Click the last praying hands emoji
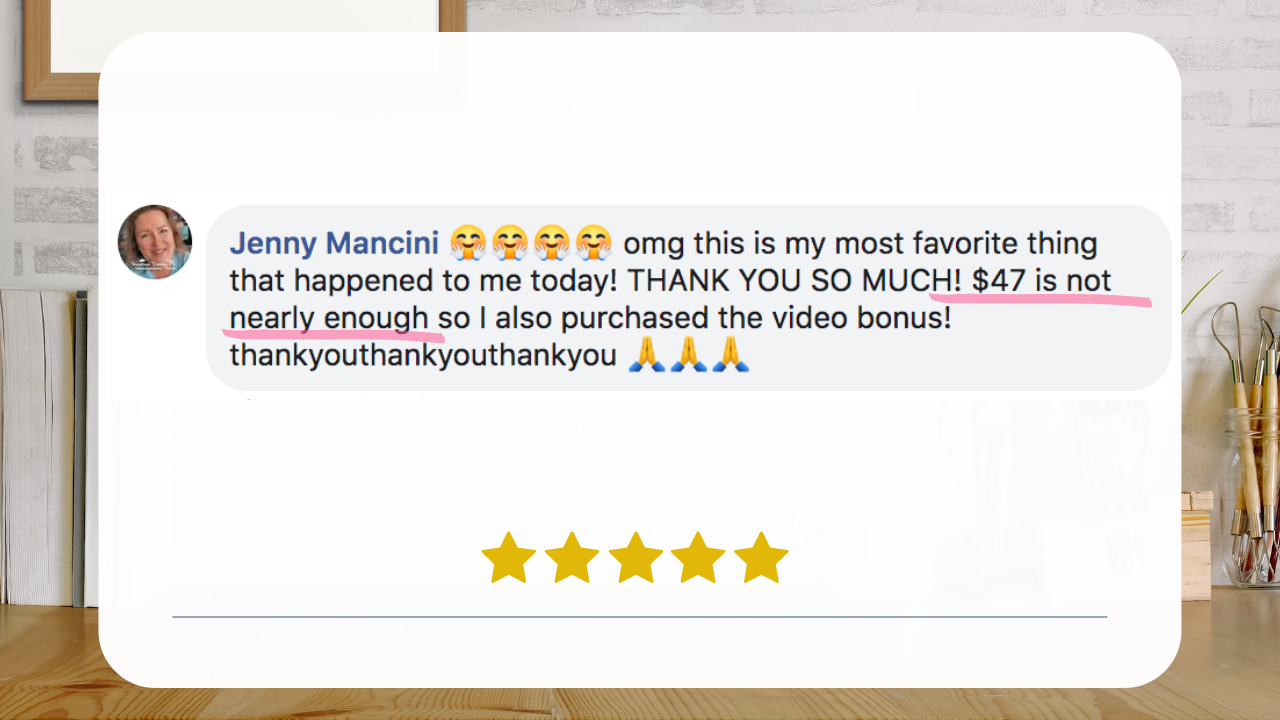This screenshot has height=720, width=1280. (x=730, y=355)
